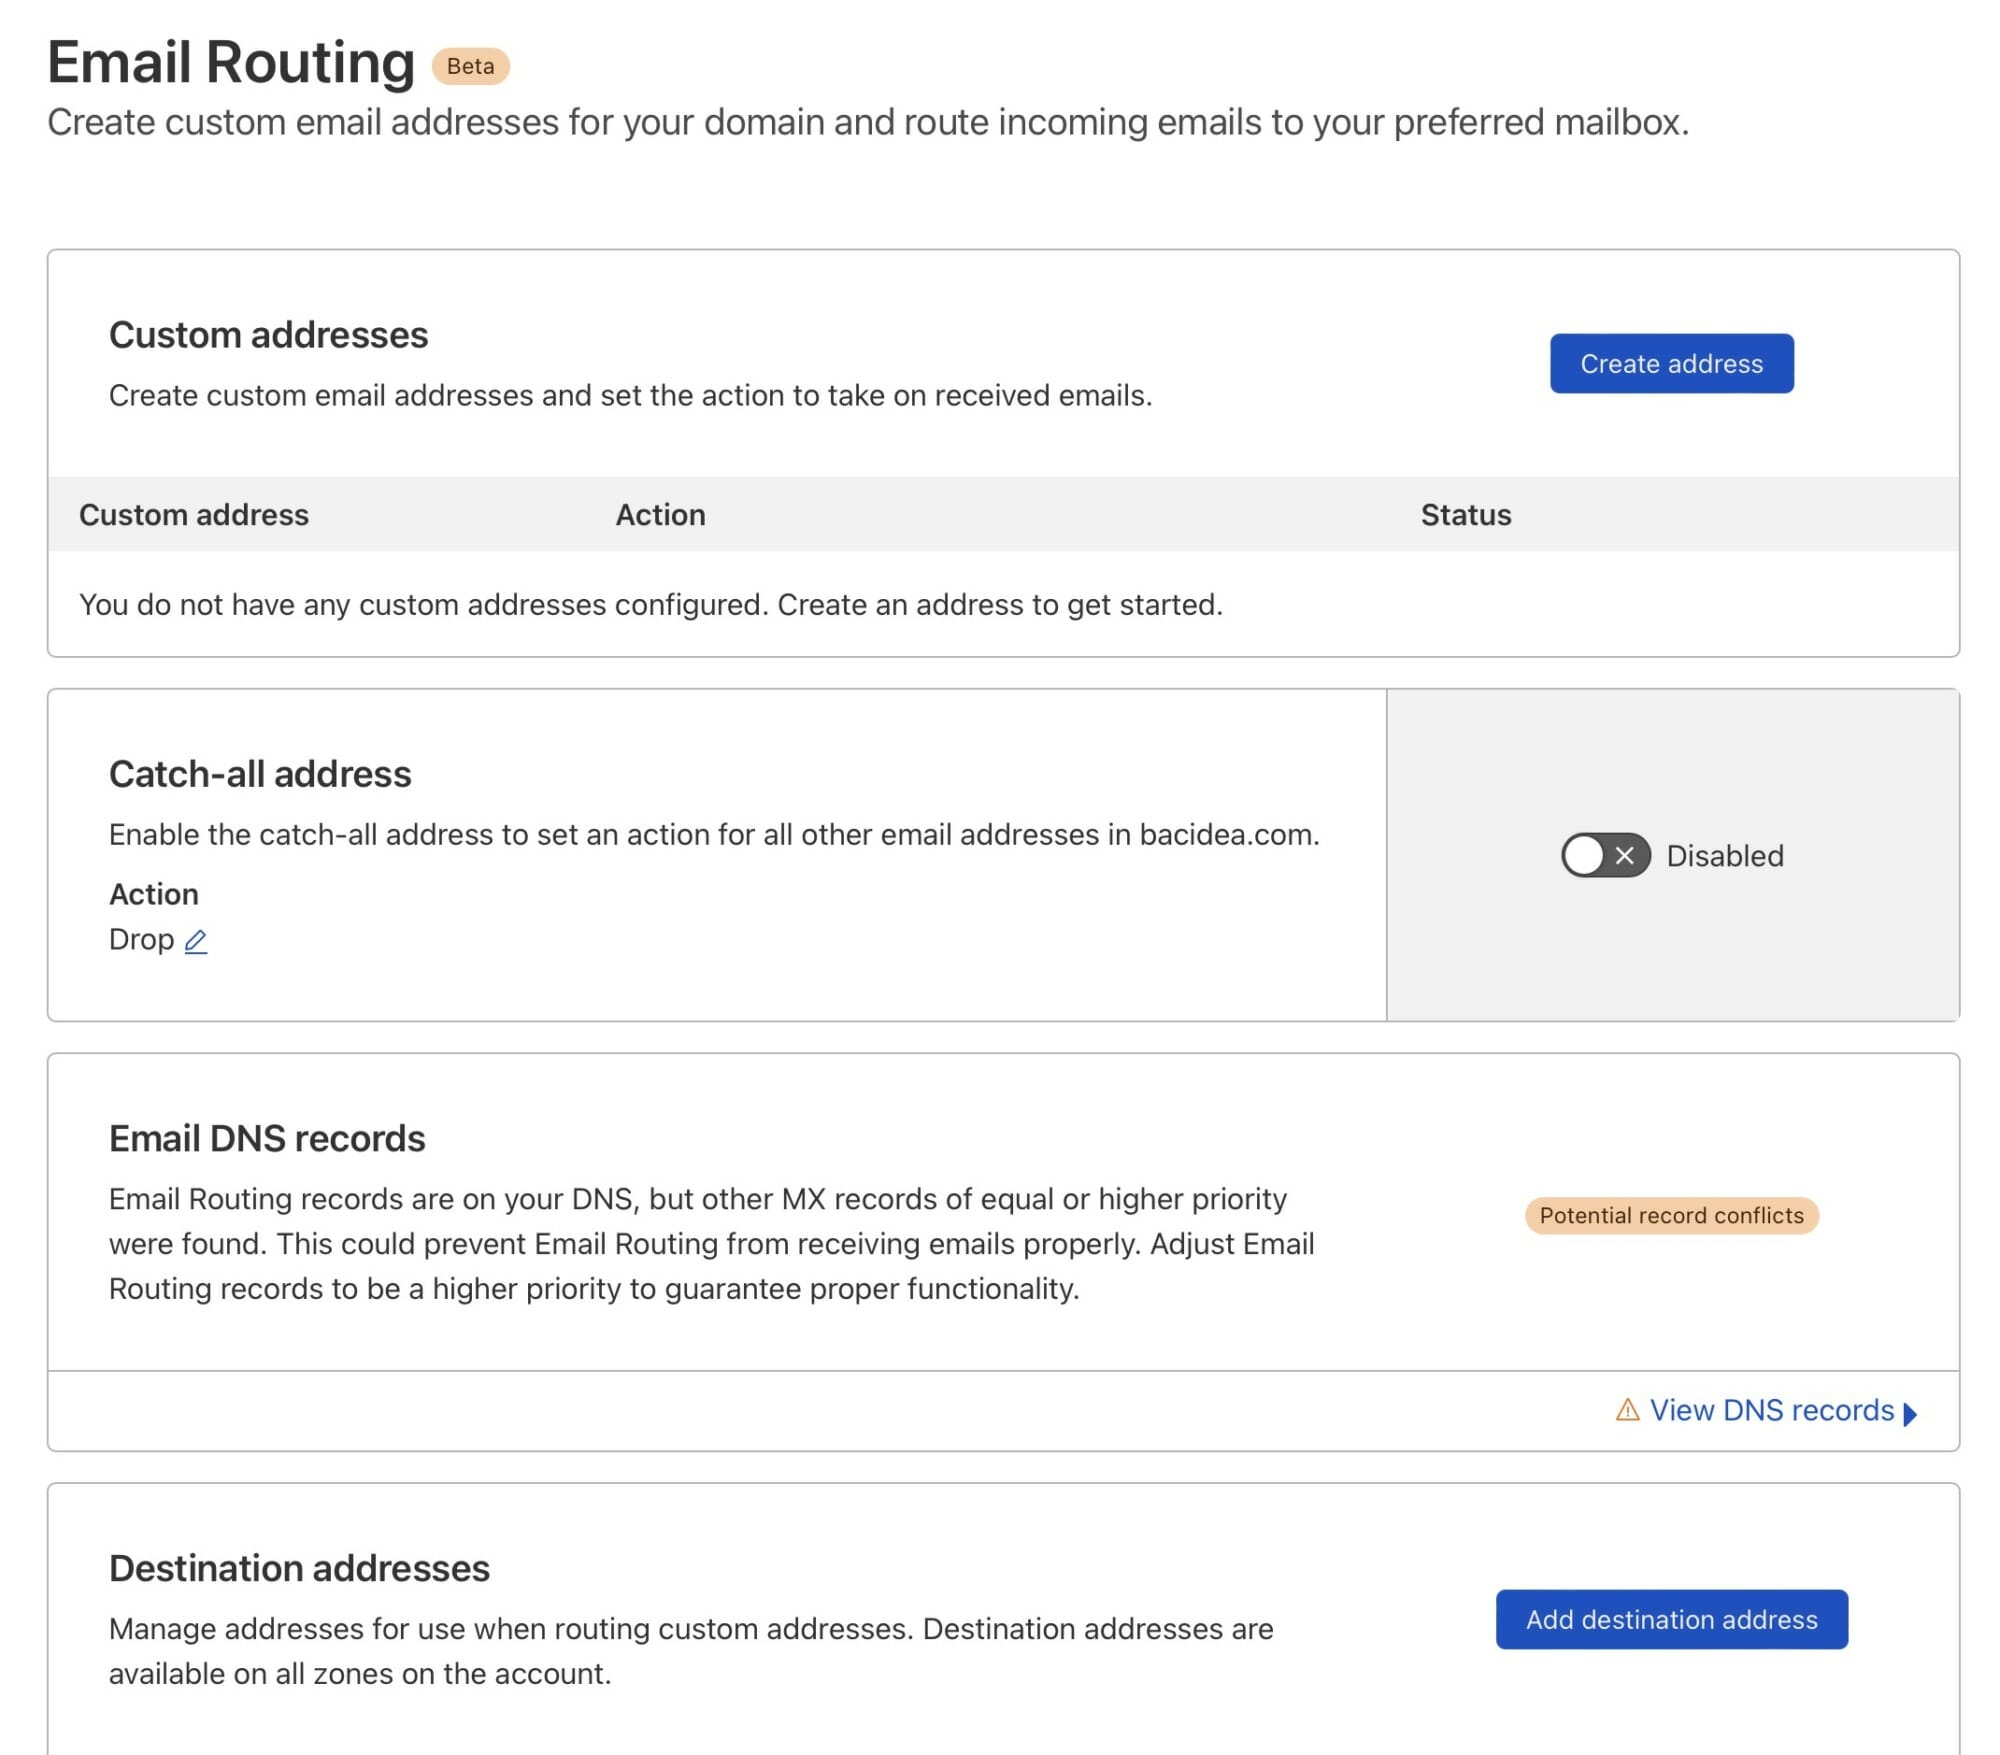2000x1755 pixels.
Task: Click the Beta badge next to Email Routing
Action: point(470,66)
